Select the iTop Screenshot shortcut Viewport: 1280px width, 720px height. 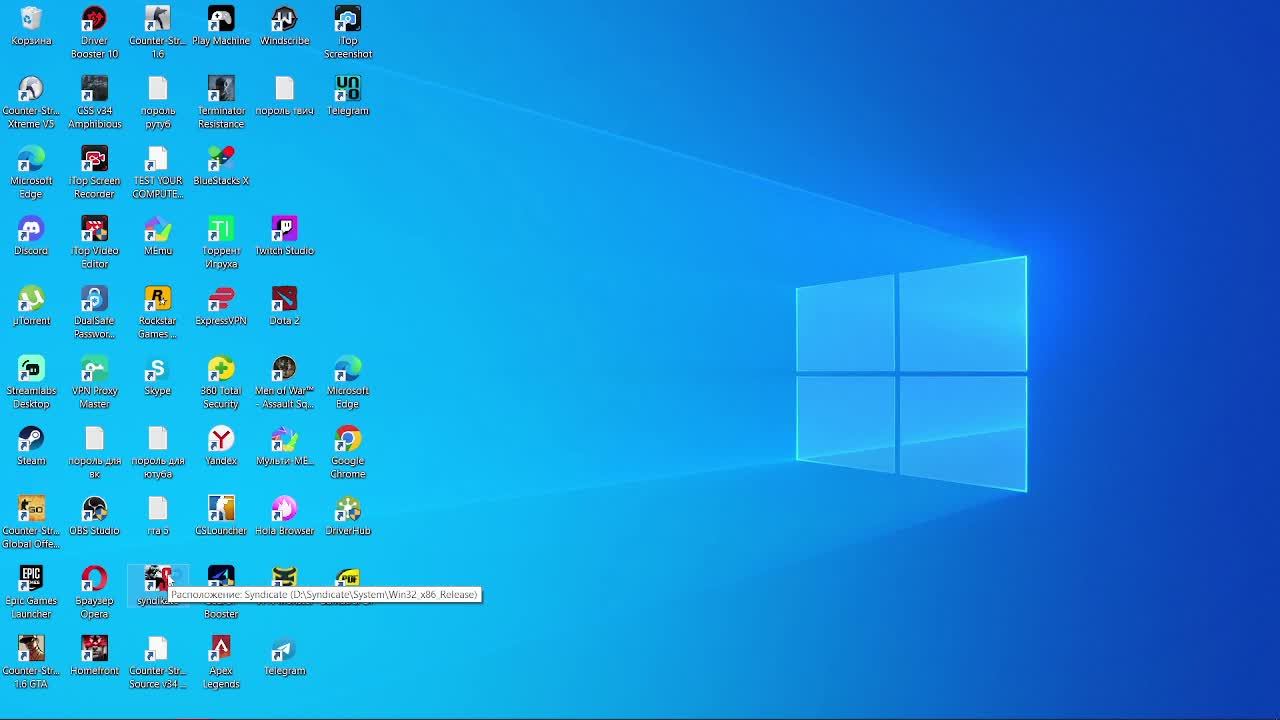tap(348, 32)
